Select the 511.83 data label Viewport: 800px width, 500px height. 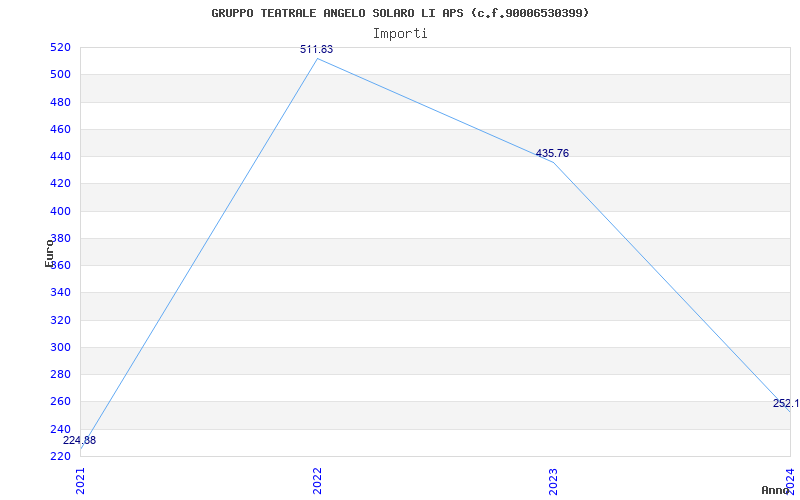coord(316,49)
